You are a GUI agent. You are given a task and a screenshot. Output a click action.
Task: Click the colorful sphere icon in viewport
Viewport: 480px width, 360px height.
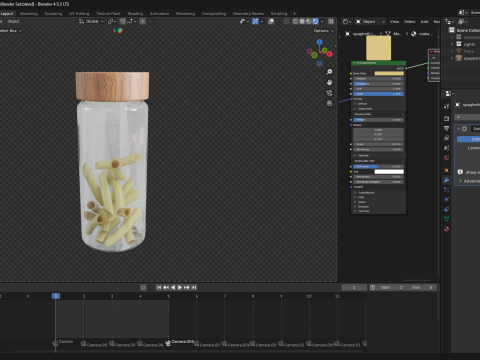coord(120,31)
